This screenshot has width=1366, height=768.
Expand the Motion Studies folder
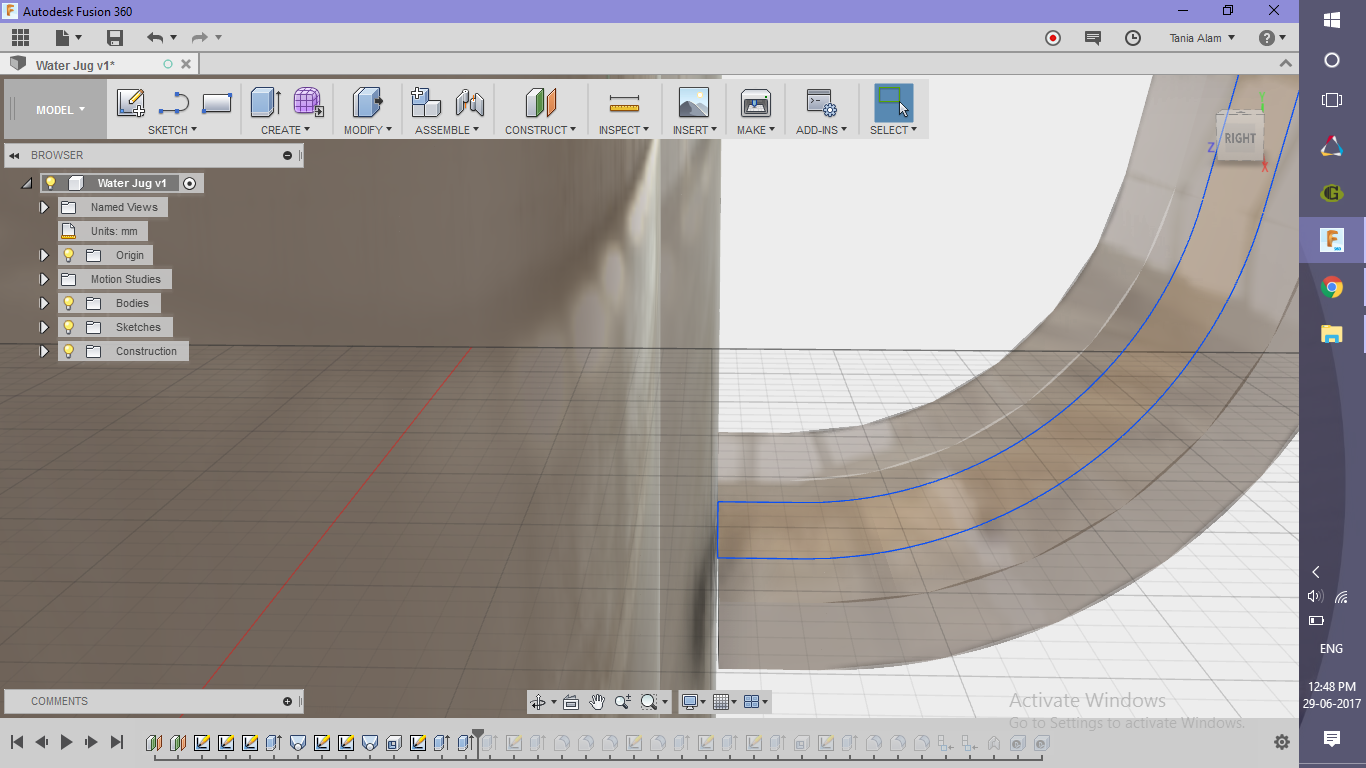click(44, 279)
